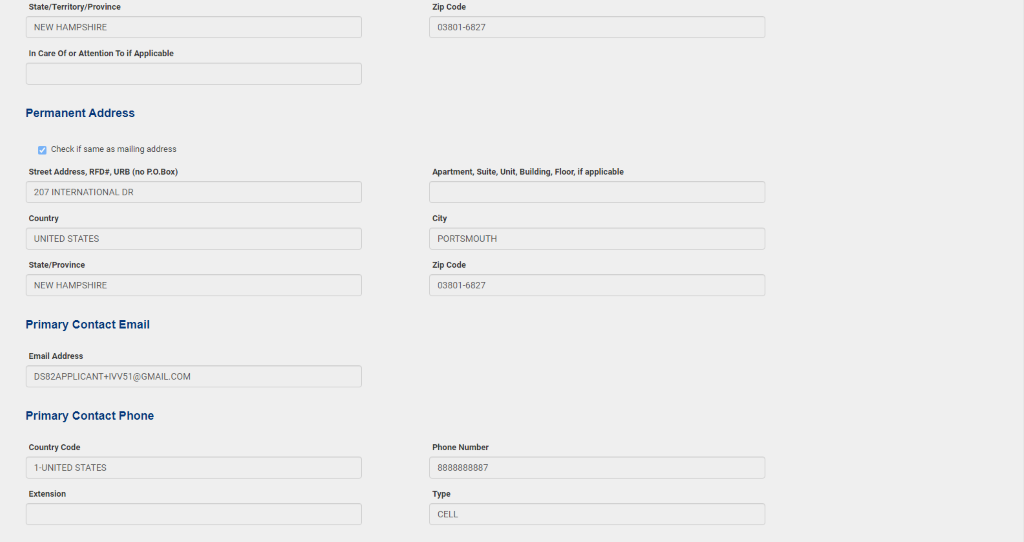The width and height of the screenshot is (1024, 542).
Task: Focus the Email Address input field
Action: point(193,376)
